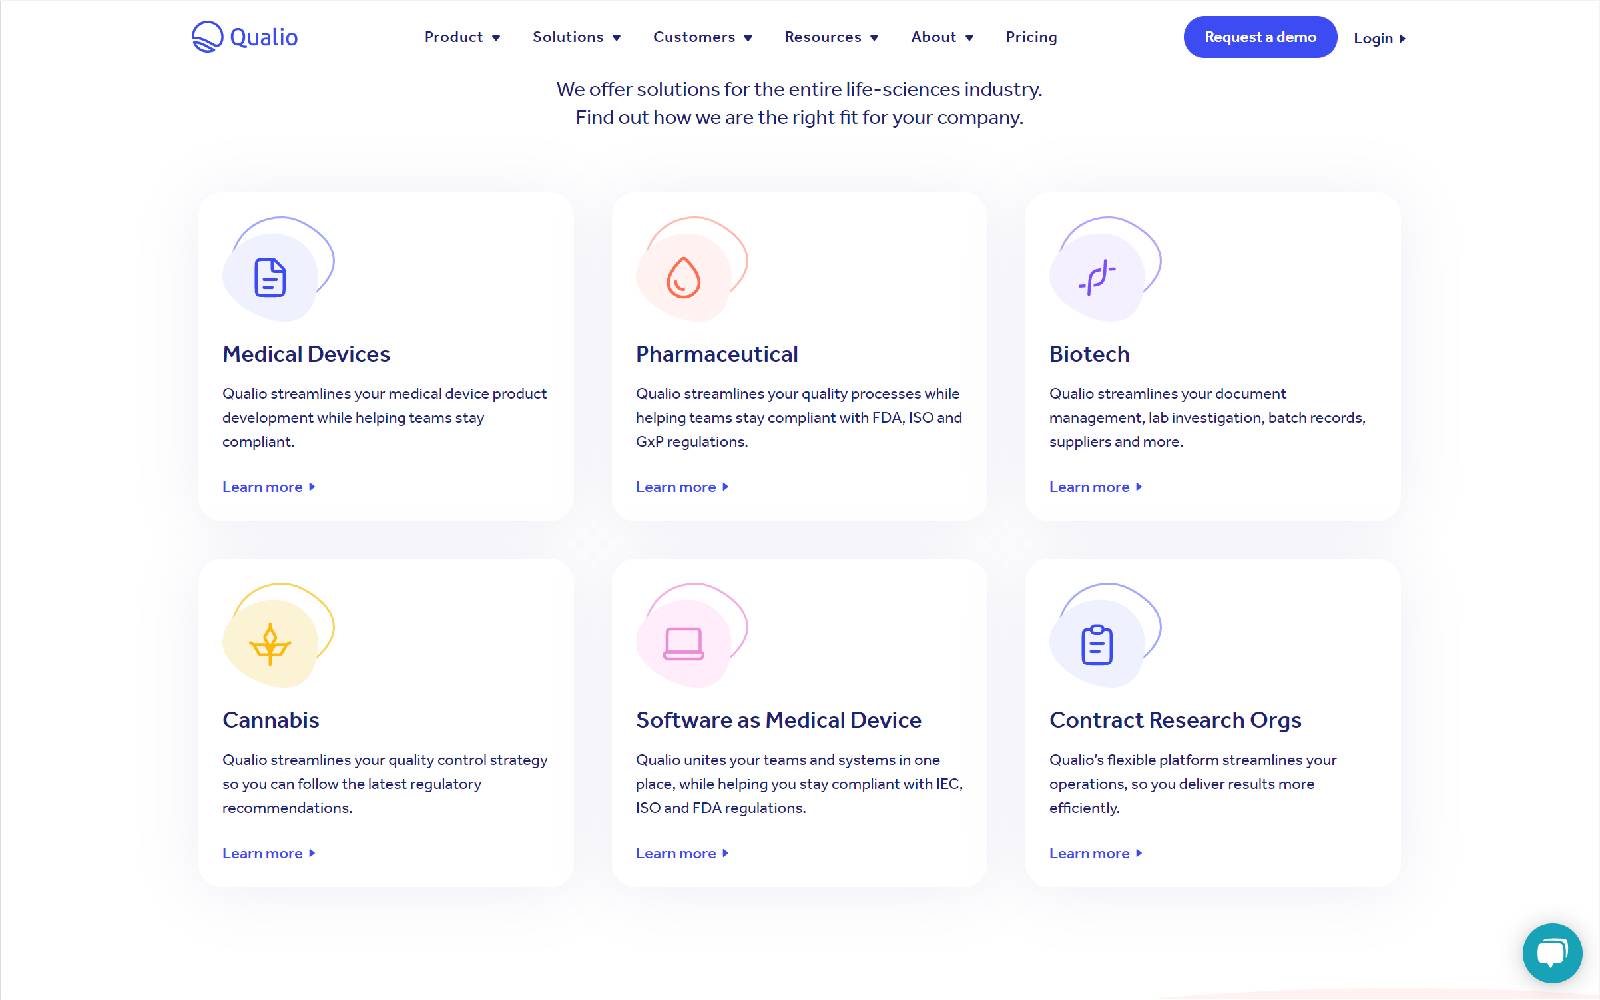This screenshot has height=1000, width=1600.
Task: Click Learn more under Pharmaceutical
Action: (x=683, y=487)
